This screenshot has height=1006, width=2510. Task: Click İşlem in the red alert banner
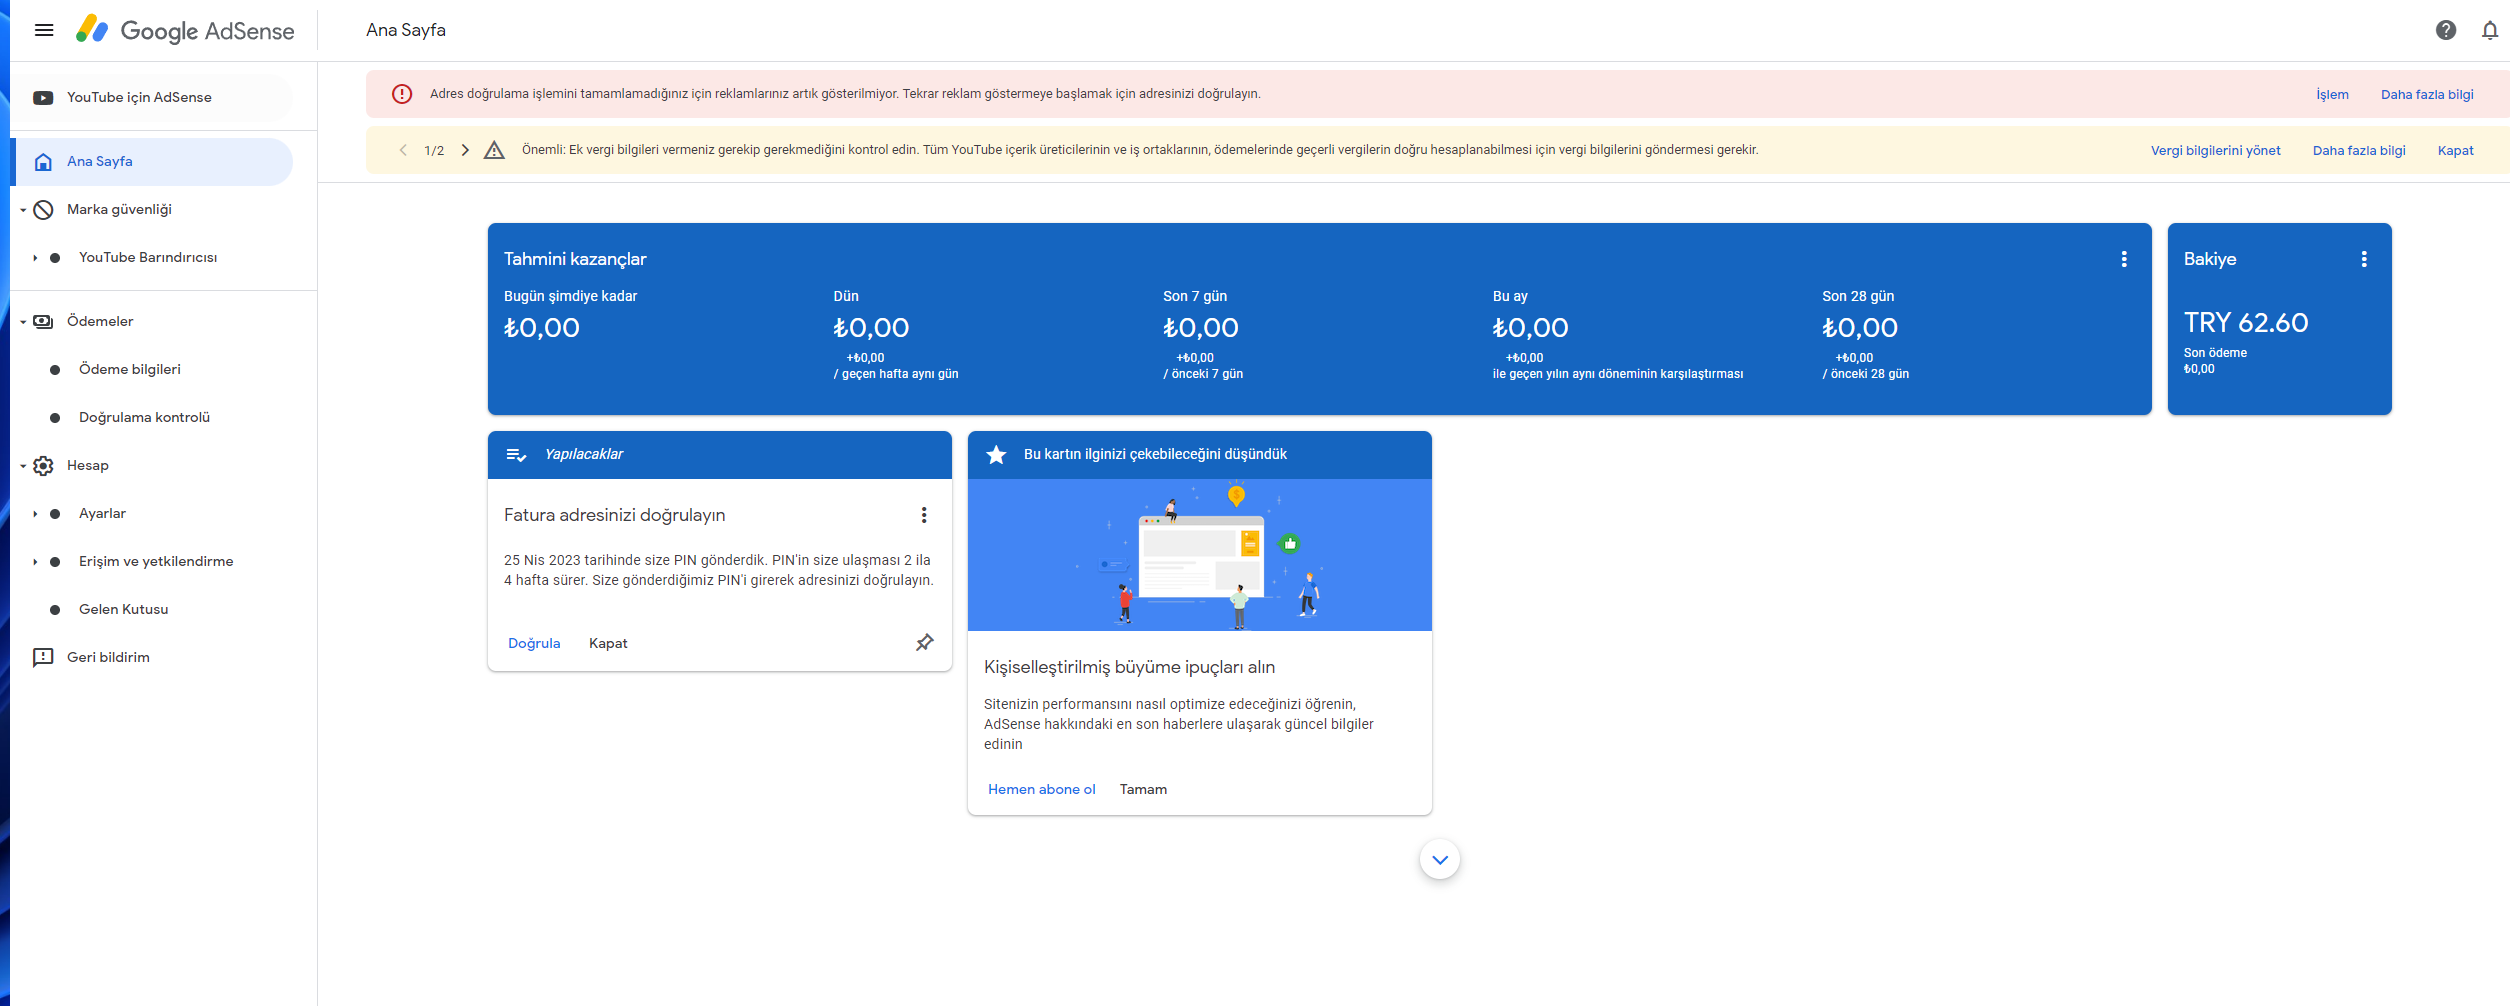pos(2332,95)
